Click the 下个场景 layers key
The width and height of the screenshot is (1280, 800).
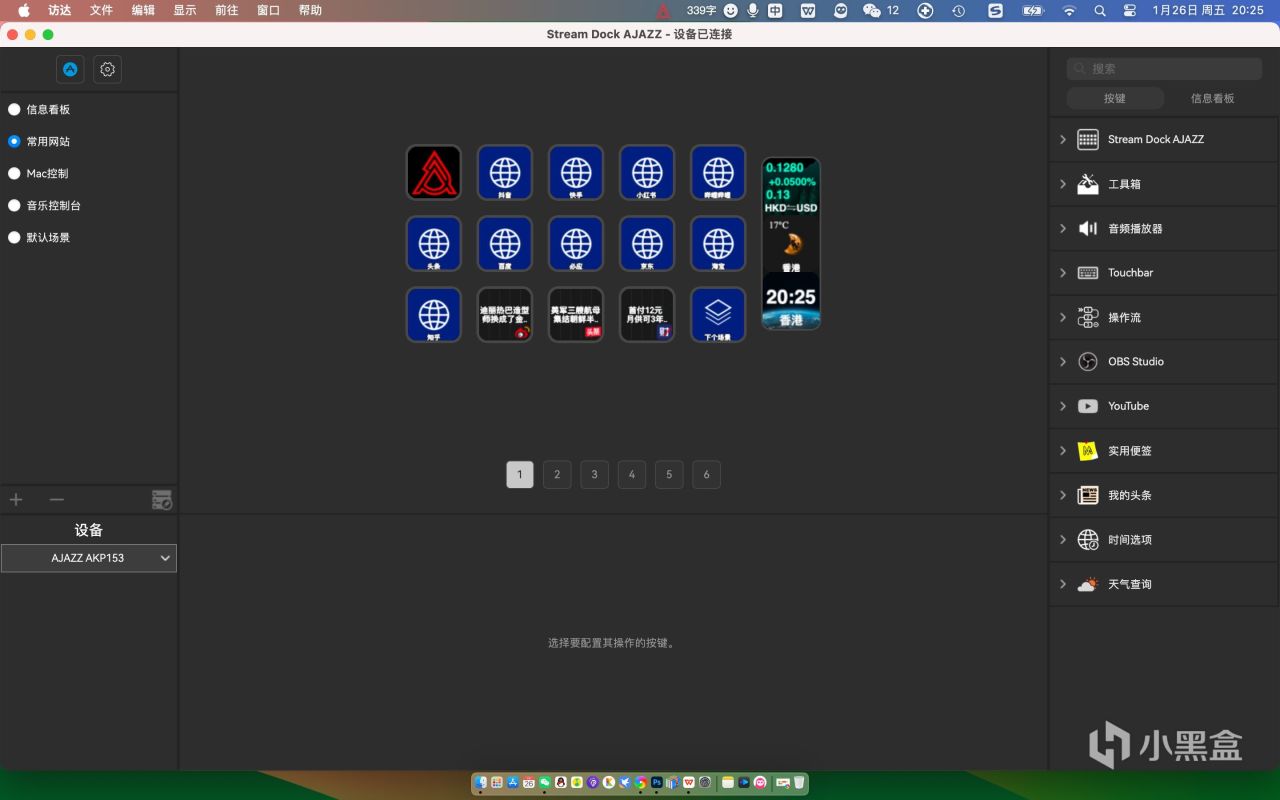click(718, 314)
